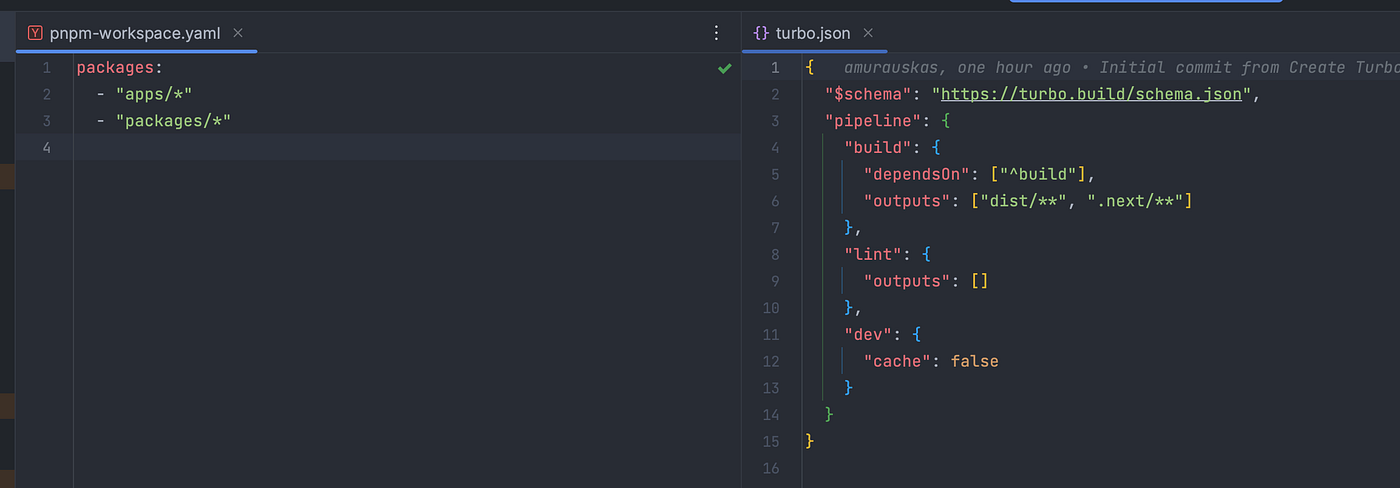
Task: Select line number 4 in pnpm-workspace.yaml gutter
Action: (46, 147)
